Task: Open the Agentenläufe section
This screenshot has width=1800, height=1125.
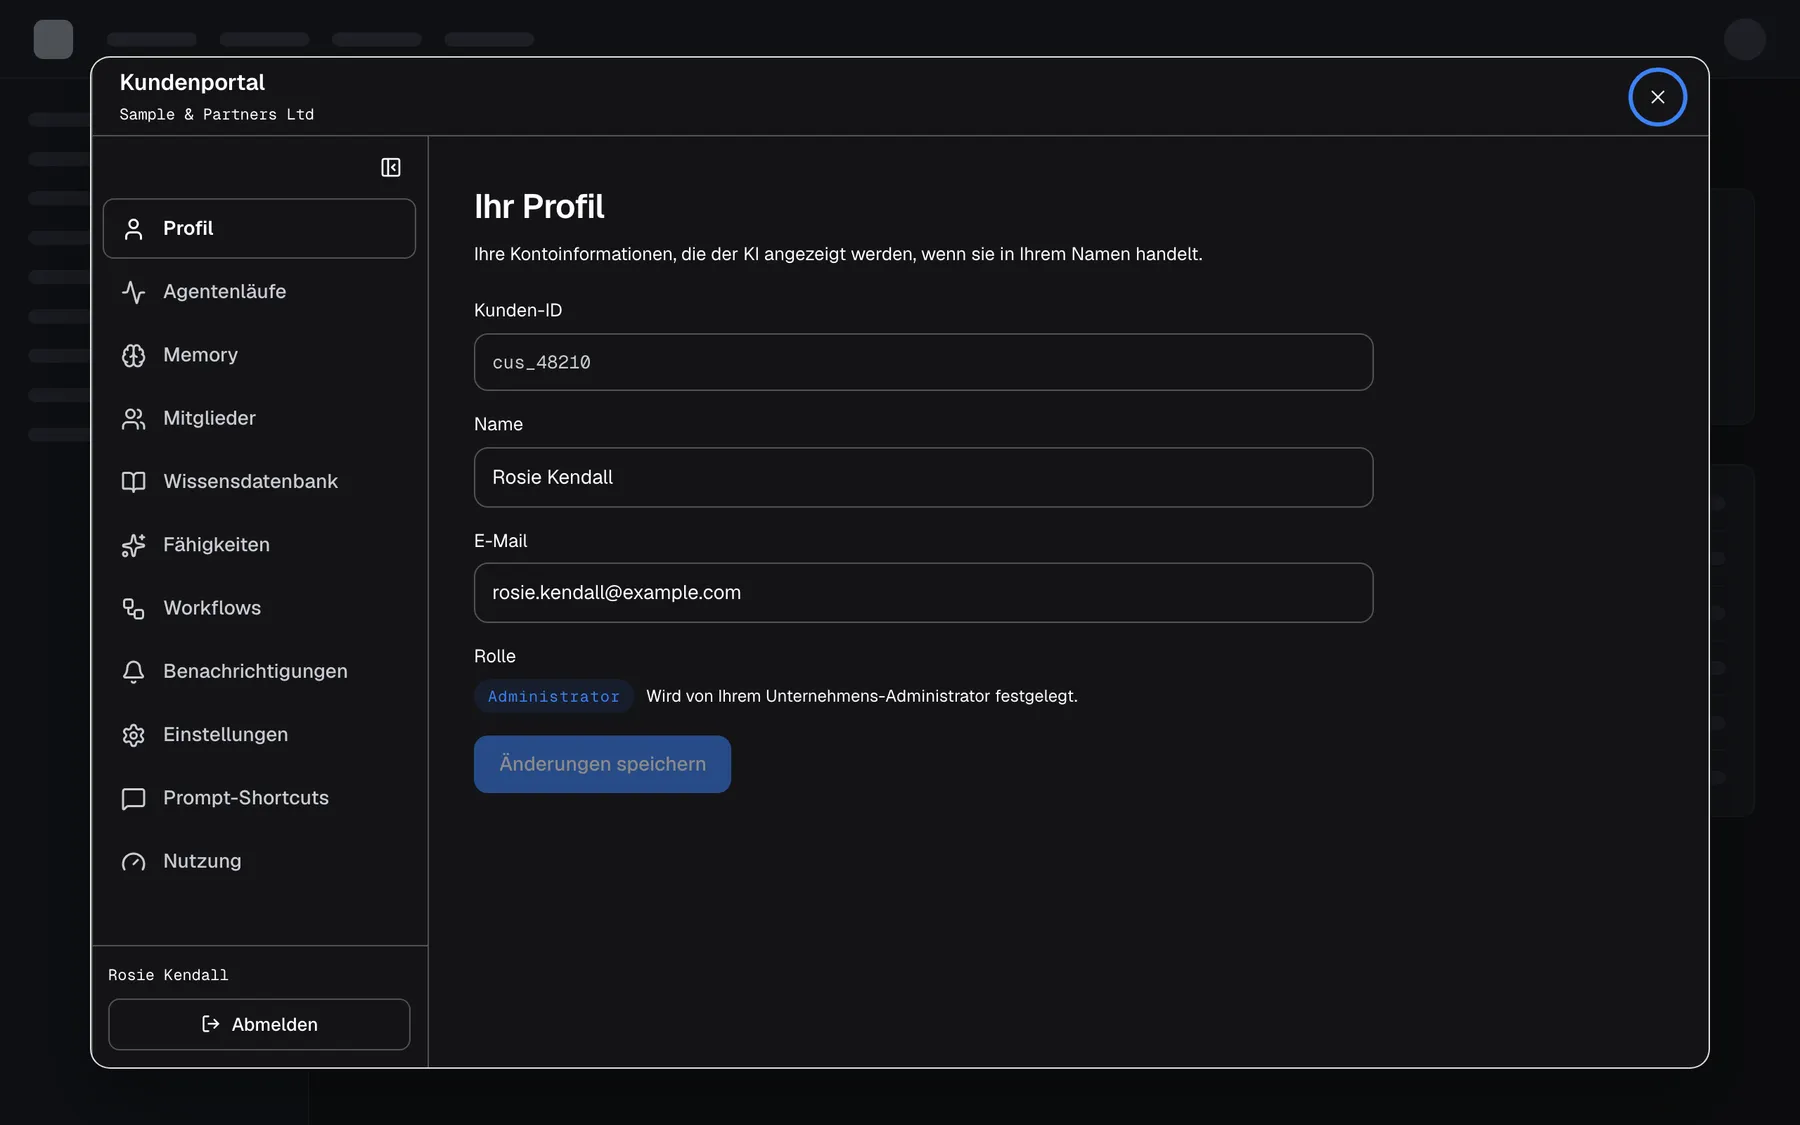Action: click(x=259, y=291)
